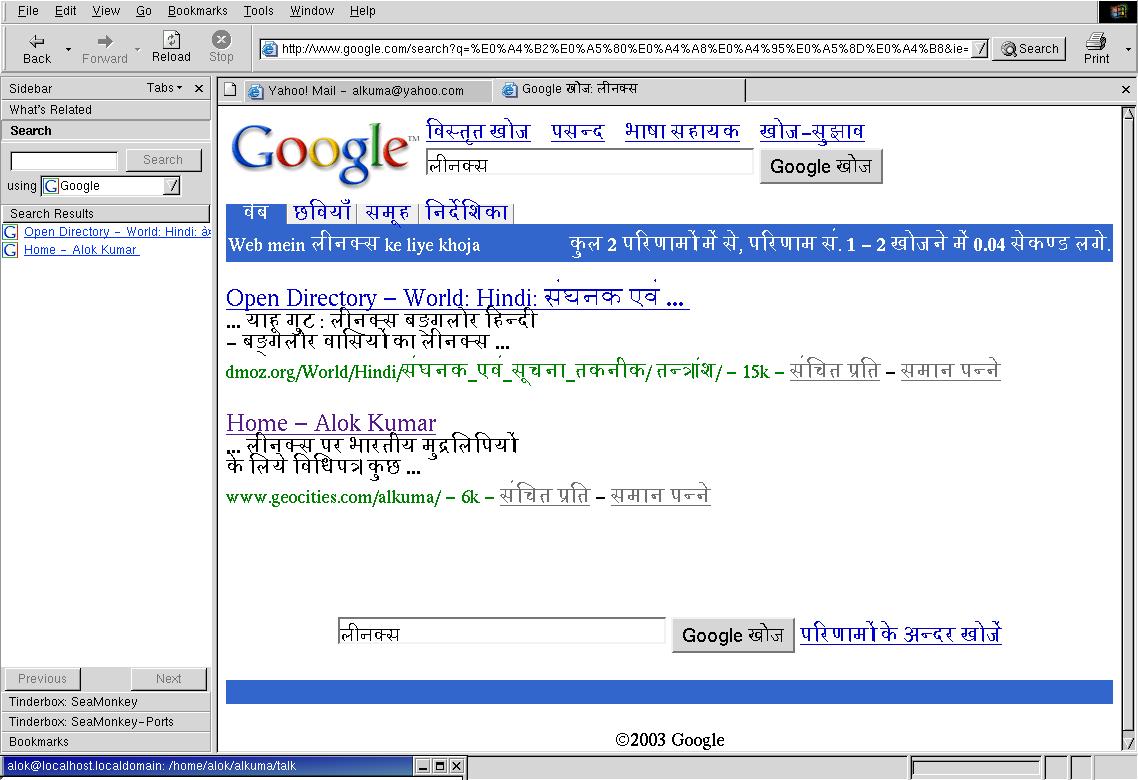
Task: Open the Bookmarks menu
Action: pos(197,11)
